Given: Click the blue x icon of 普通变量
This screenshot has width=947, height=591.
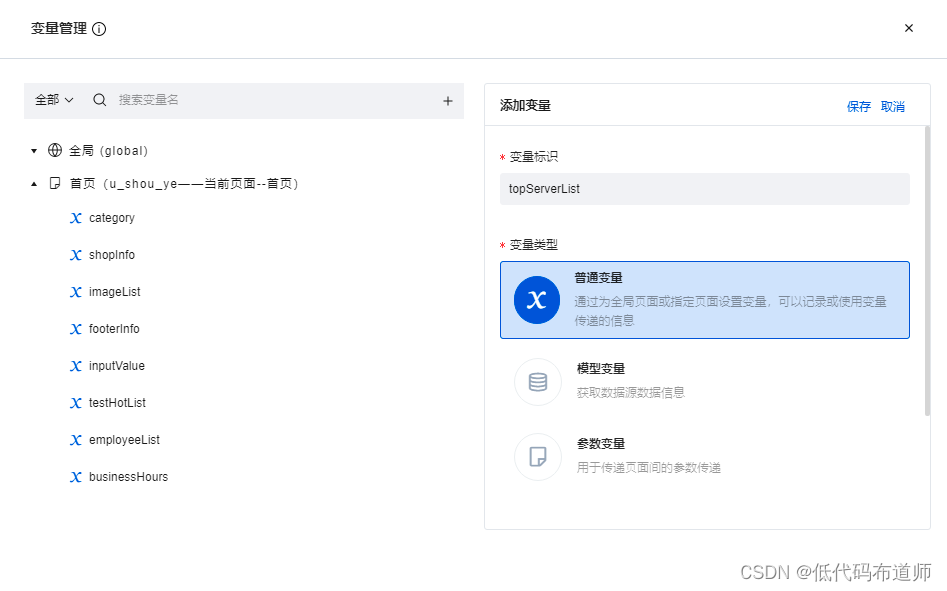Looking at the screenshot, I should click(537, 300).
